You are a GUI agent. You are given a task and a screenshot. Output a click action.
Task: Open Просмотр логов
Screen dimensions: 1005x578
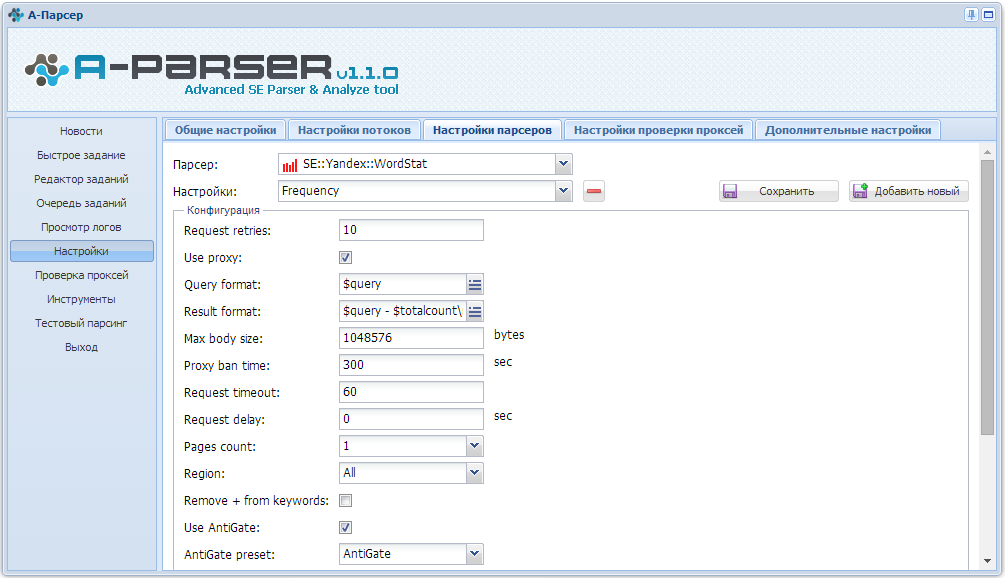(81, 227)
